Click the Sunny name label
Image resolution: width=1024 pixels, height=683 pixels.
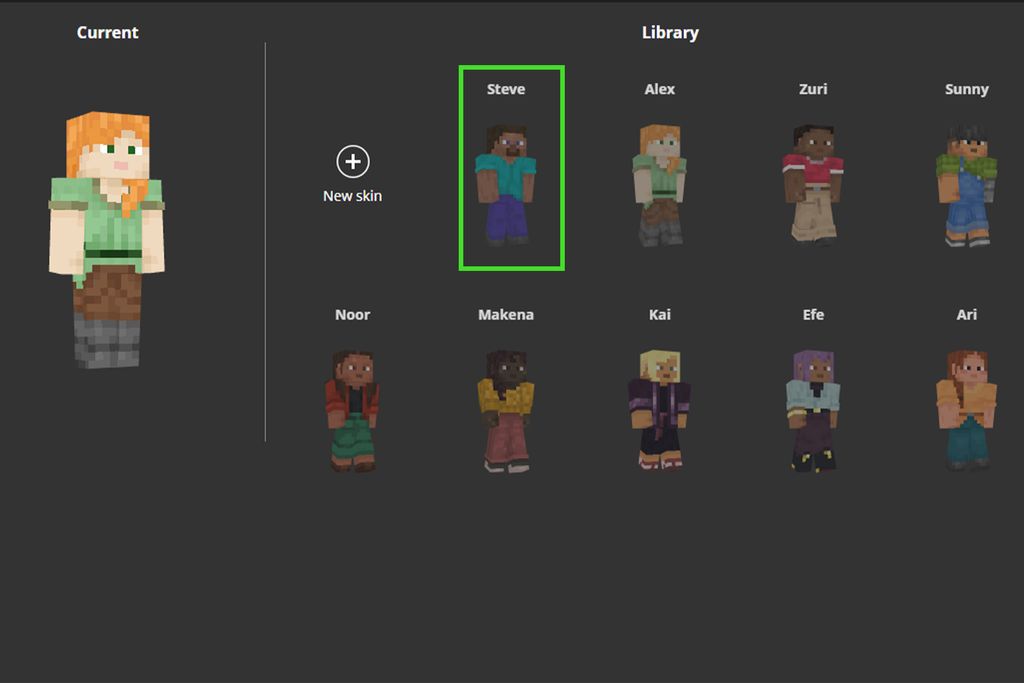click(967, 89)
